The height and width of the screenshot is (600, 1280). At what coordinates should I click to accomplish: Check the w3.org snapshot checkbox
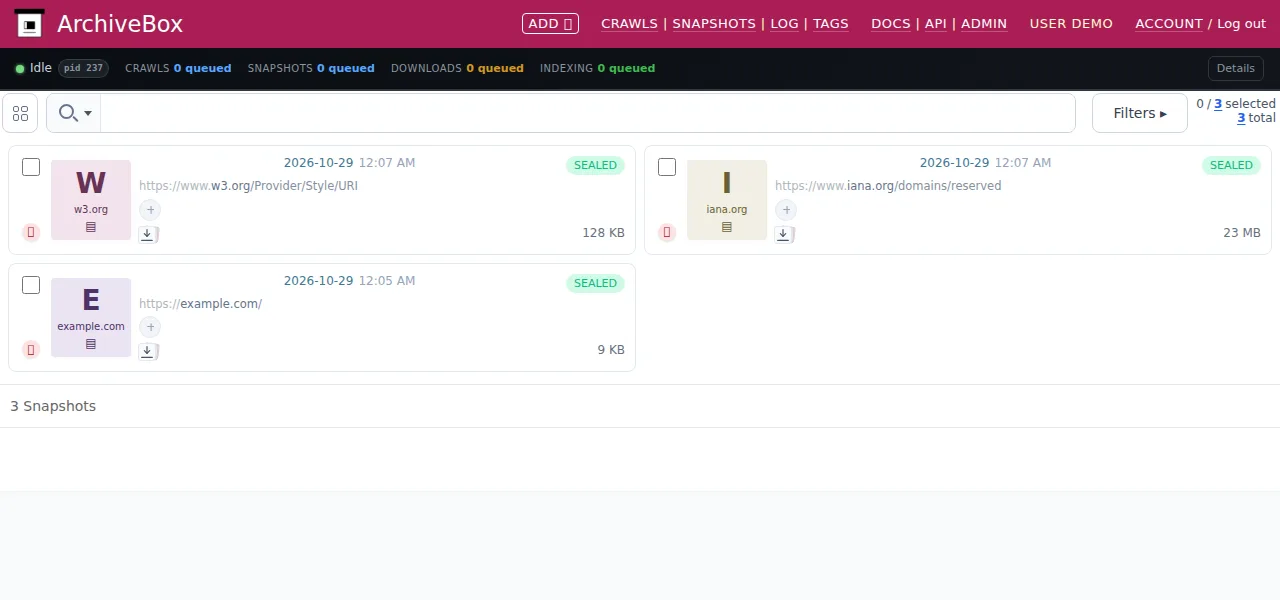point(31,167)
